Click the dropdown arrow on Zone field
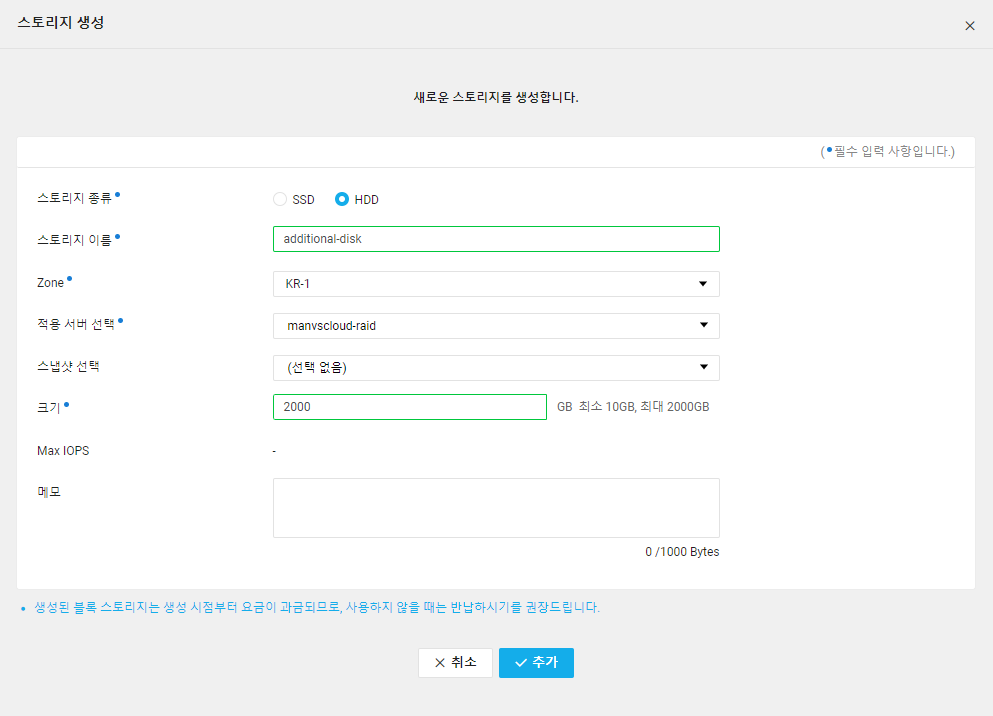Image resolution: width=993 pixels, height=716 pixels. (703, 284)
